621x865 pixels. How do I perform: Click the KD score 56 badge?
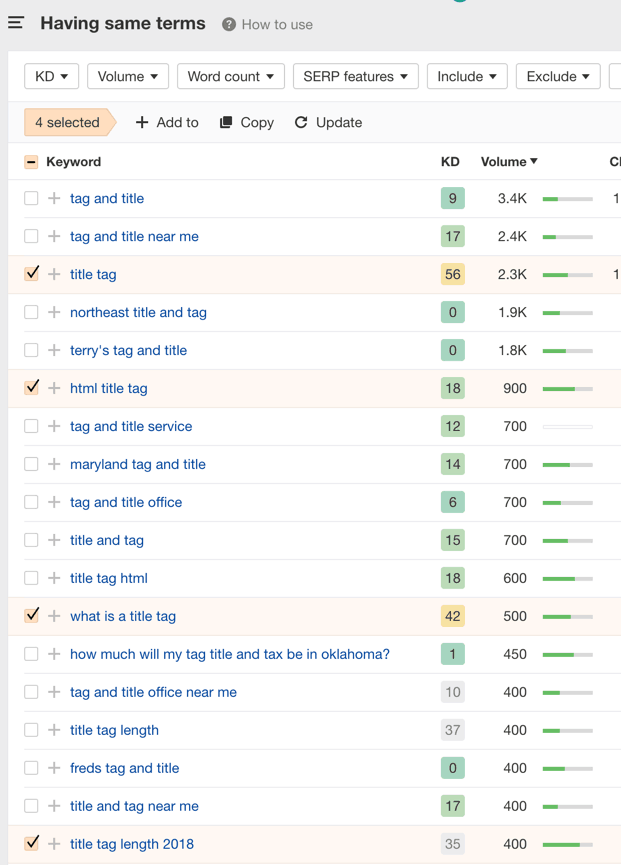pyautogui.click(x=452, y=274)
